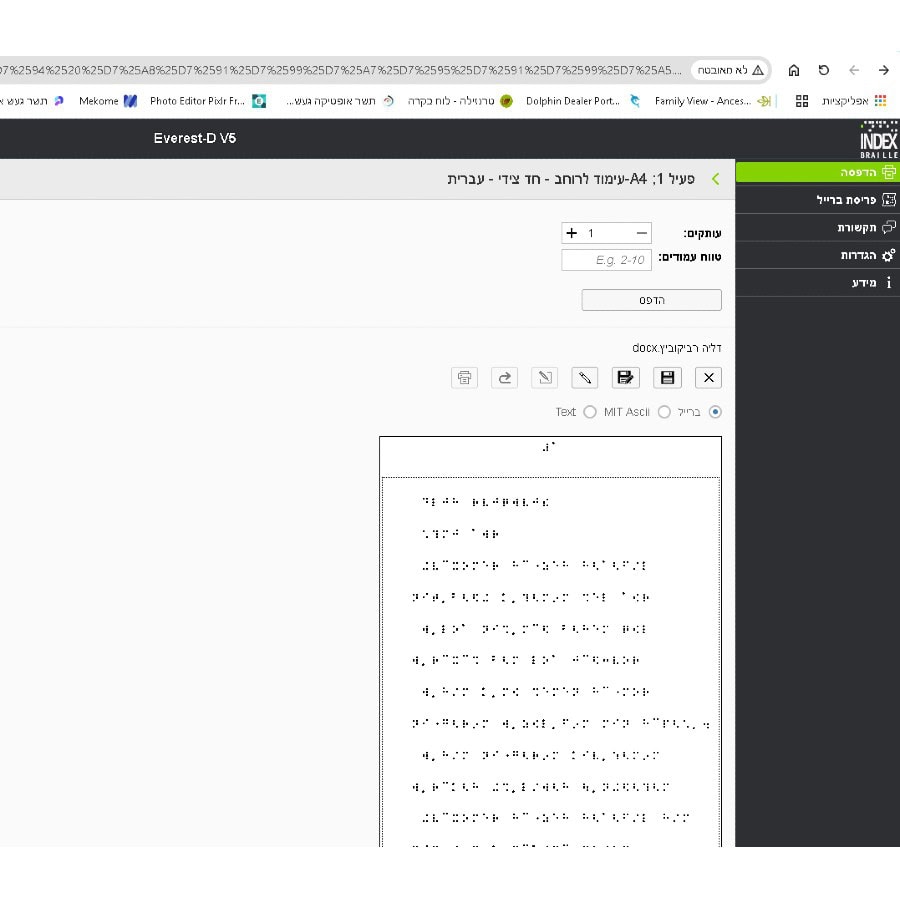This screenshot has height=900, width=900.
Task: Select the ברייל (Braille) radio button
Action: tap(714, 412)
